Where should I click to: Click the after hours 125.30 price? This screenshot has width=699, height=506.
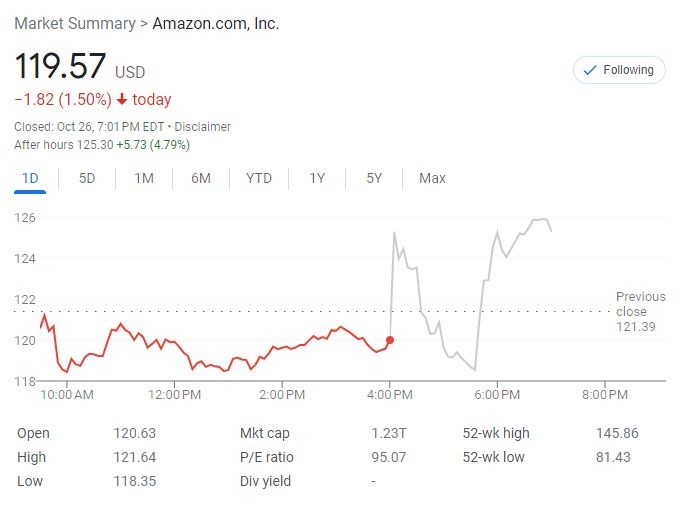click(x=94, y=145)
